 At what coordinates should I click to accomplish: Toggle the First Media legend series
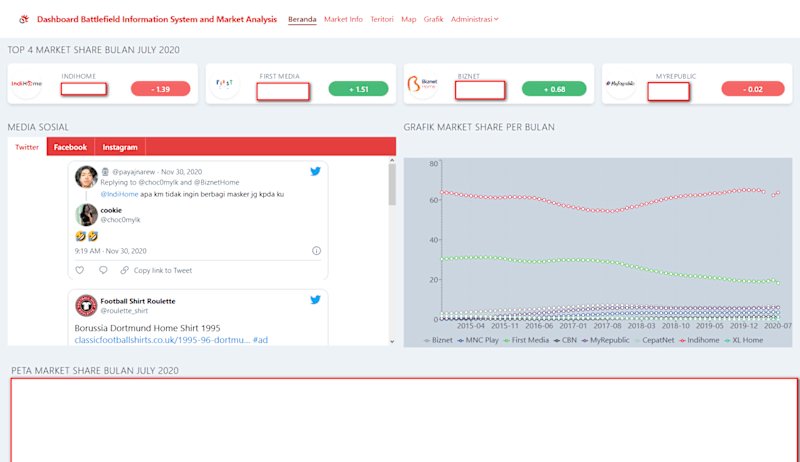point(526,340)
